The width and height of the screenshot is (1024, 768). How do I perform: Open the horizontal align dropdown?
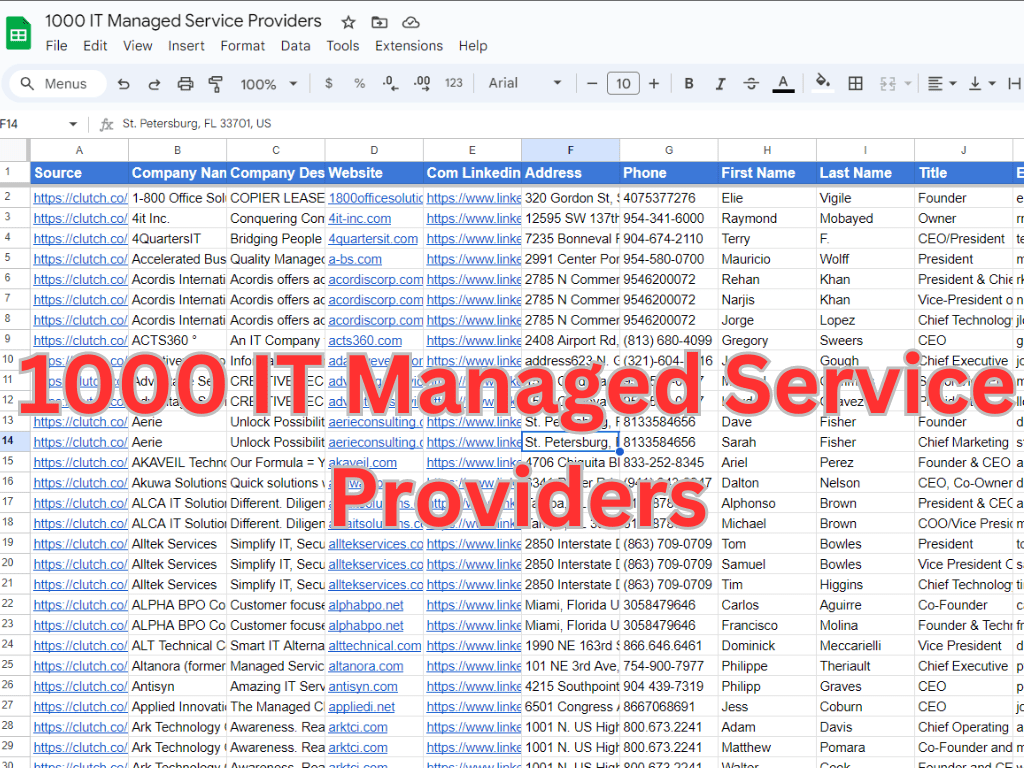pos(941,84)
